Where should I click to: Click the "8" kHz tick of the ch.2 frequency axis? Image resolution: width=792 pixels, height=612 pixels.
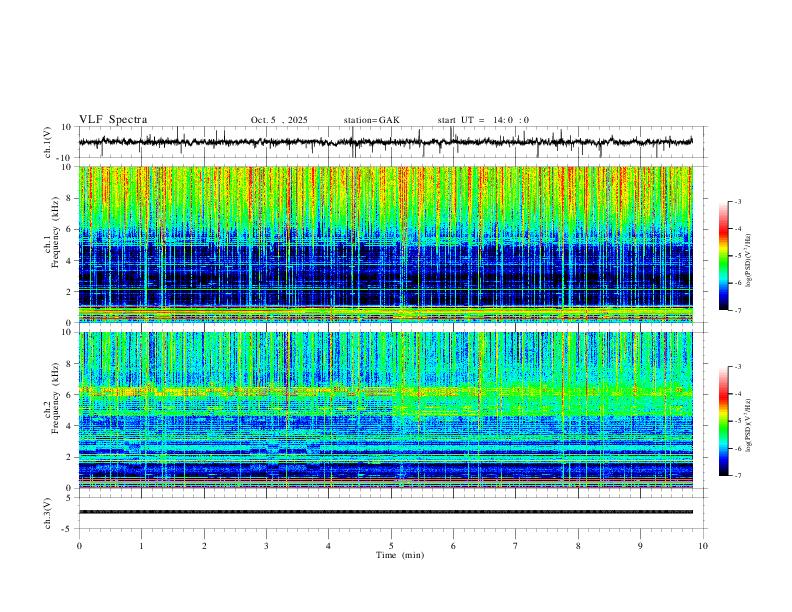point(70,364)
